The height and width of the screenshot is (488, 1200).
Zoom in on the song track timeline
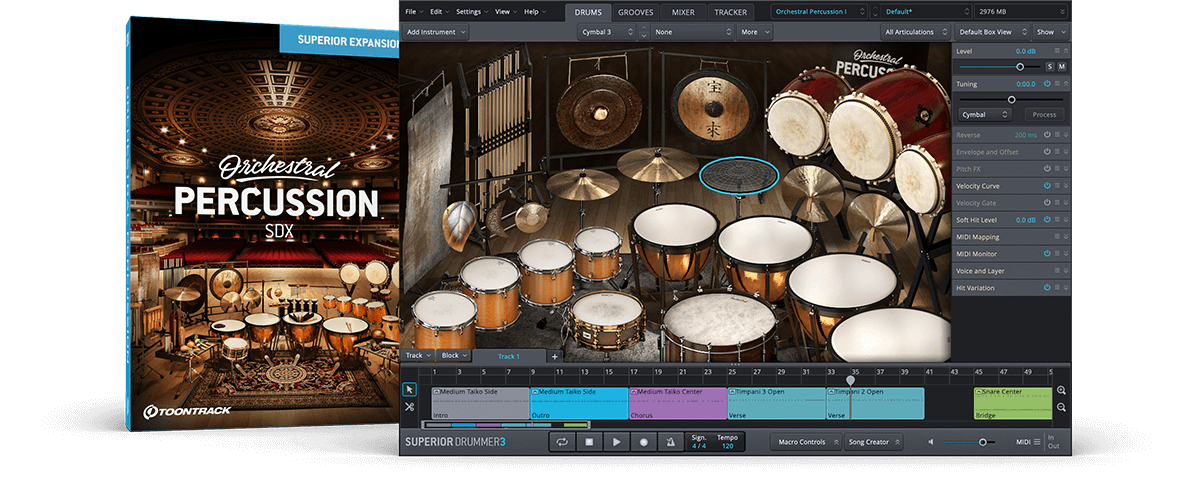1061,391
